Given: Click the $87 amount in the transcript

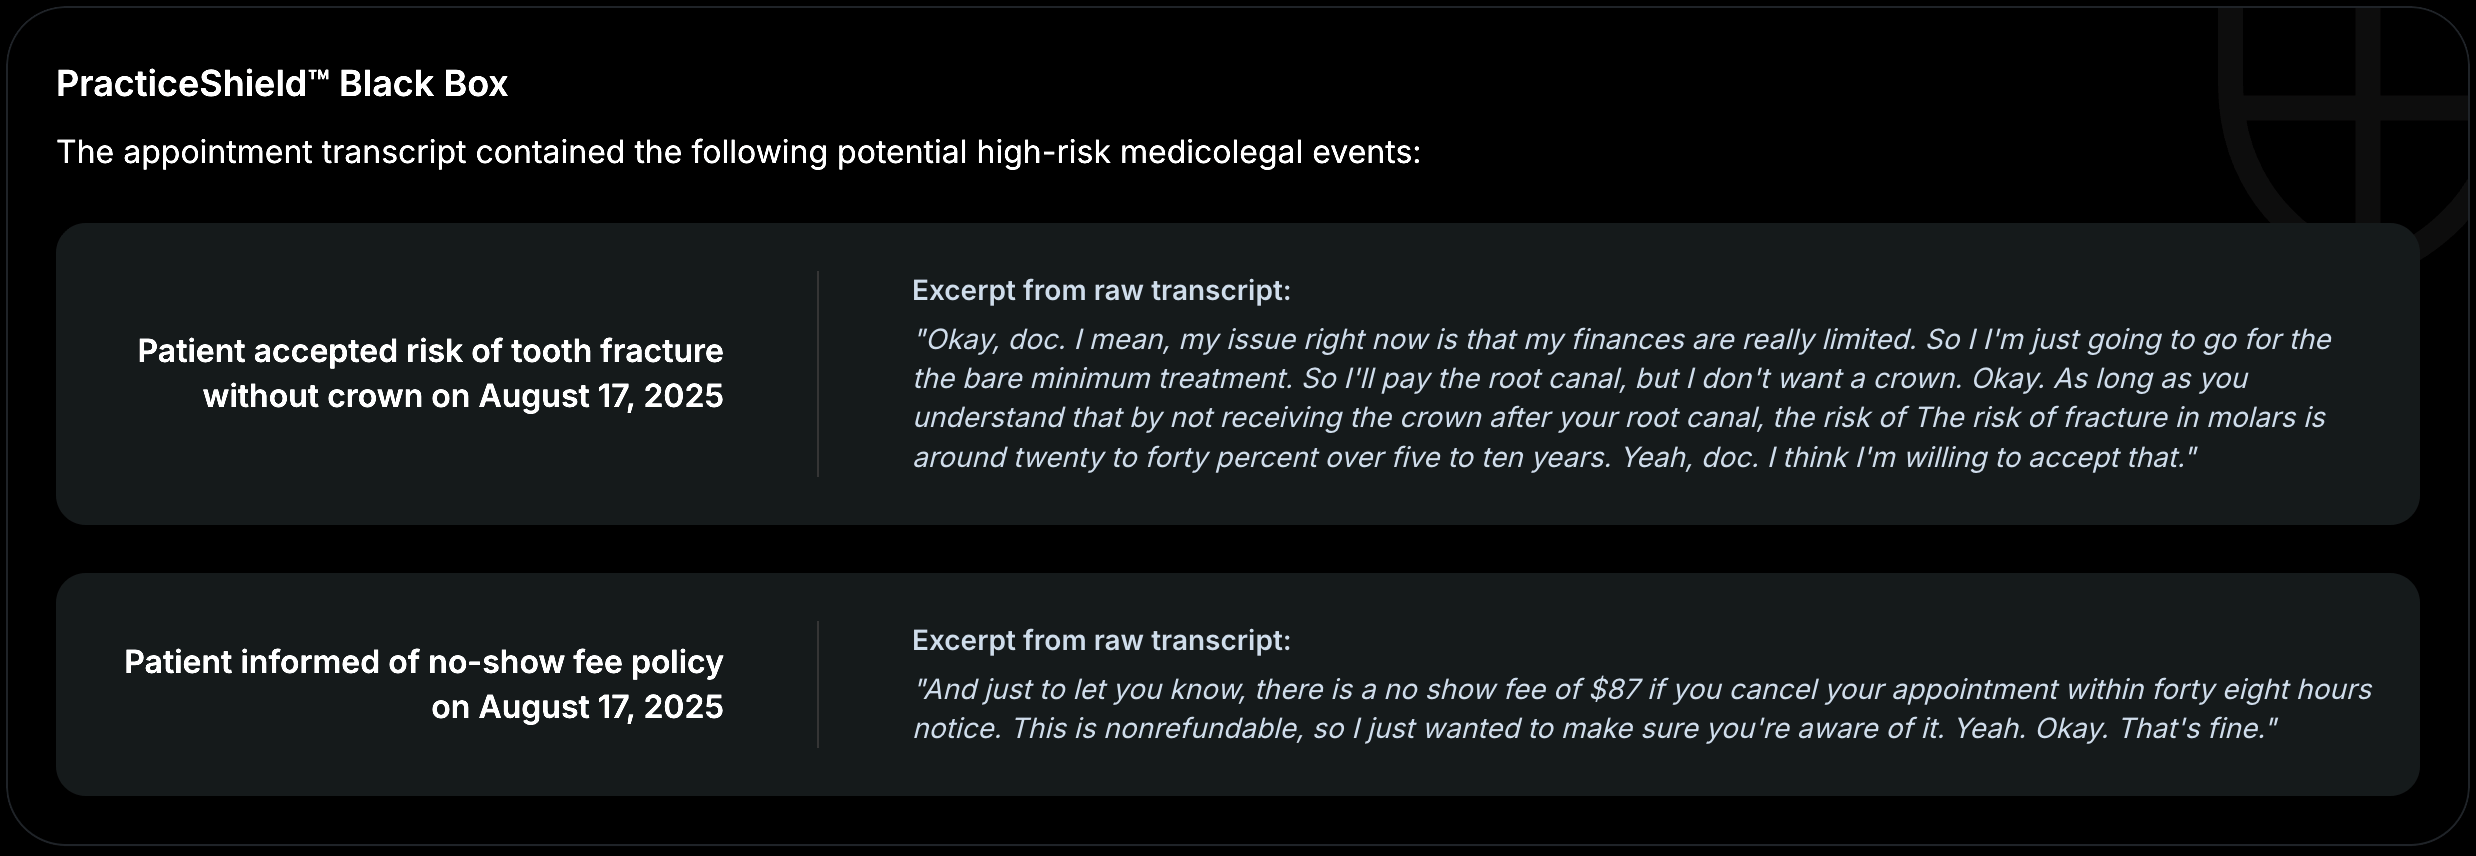Looking at the screenshot, I should coord(1615,690).
